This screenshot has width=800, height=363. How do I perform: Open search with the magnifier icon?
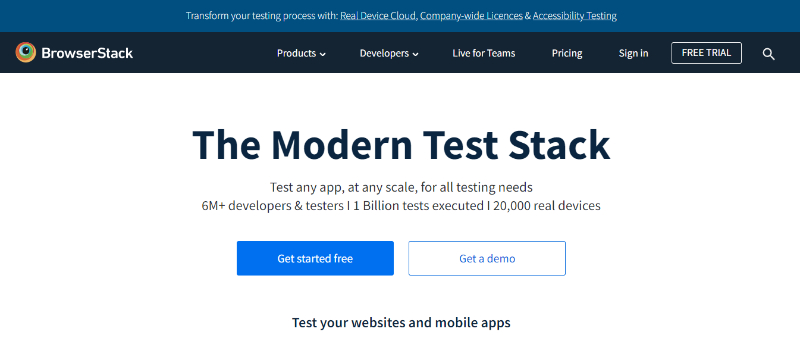[768, 54]
